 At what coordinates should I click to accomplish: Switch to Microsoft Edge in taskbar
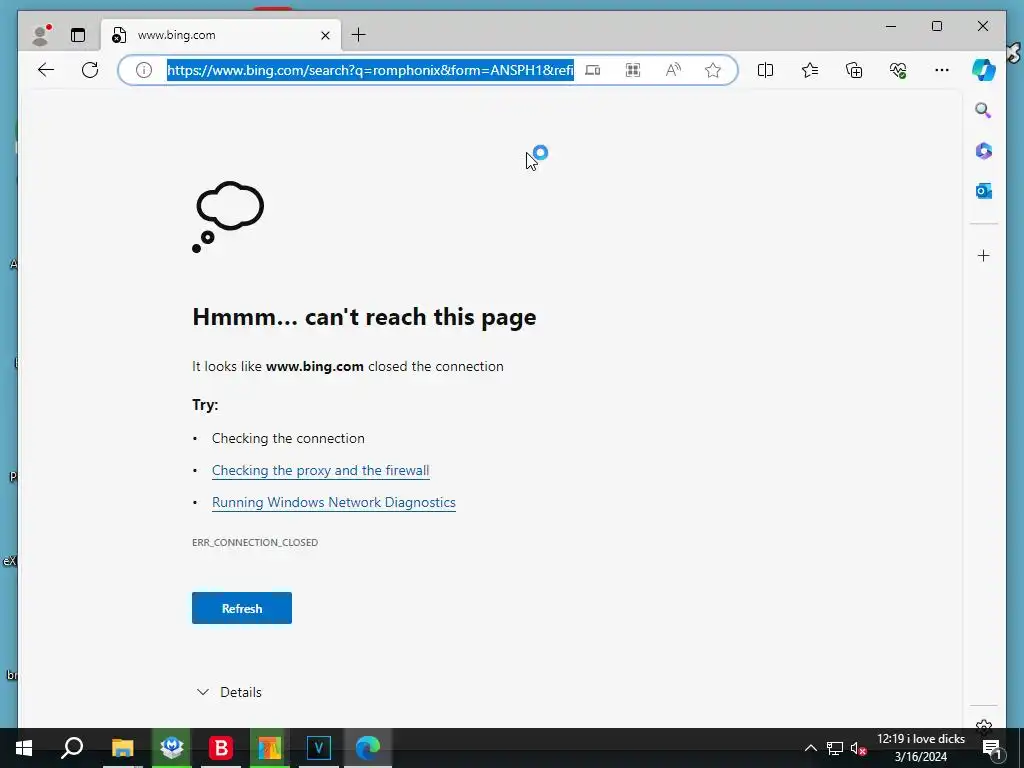[x=368, y=748]
